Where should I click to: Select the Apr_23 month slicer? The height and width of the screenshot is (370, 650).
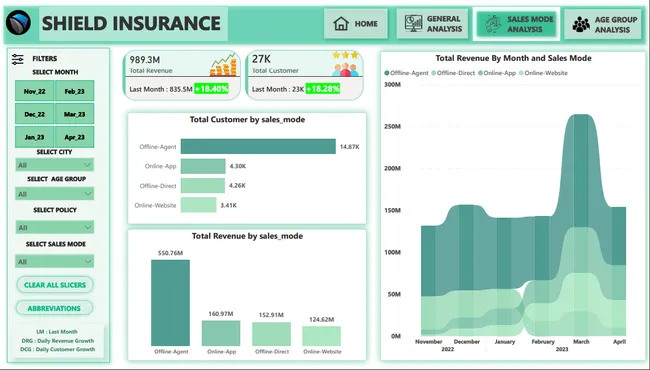pos(75,137)
